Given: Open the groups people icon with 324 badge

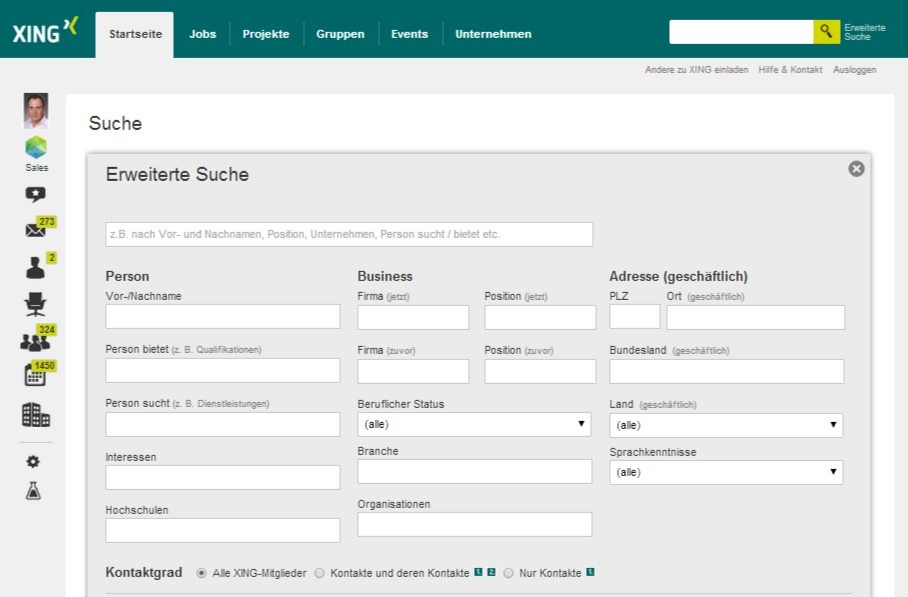Looking at the screenshot, I should coord(35,341).
